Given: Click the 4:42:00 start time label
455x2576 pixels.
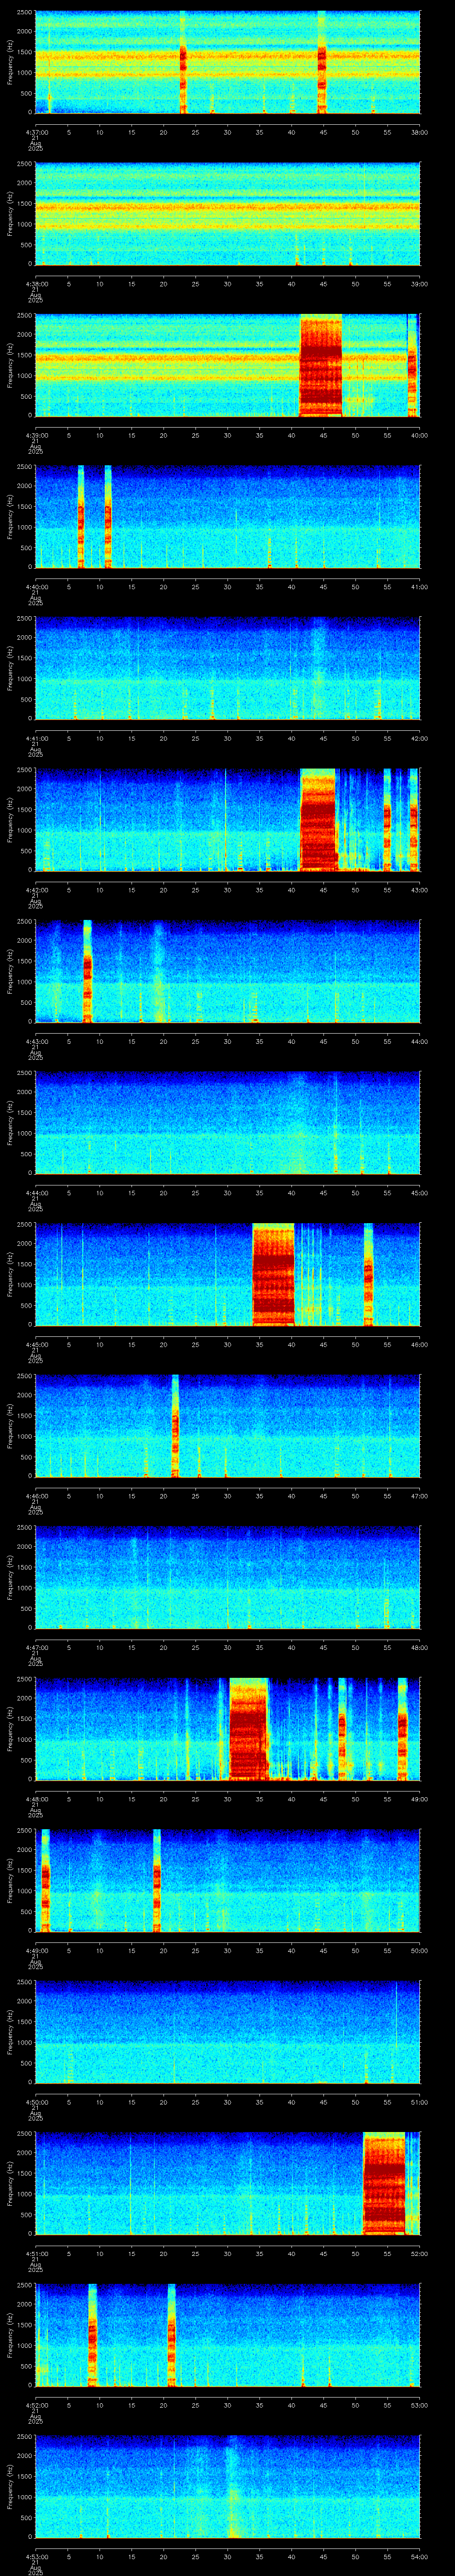Looking at the screenshot, I should click(x=36, y=890).
